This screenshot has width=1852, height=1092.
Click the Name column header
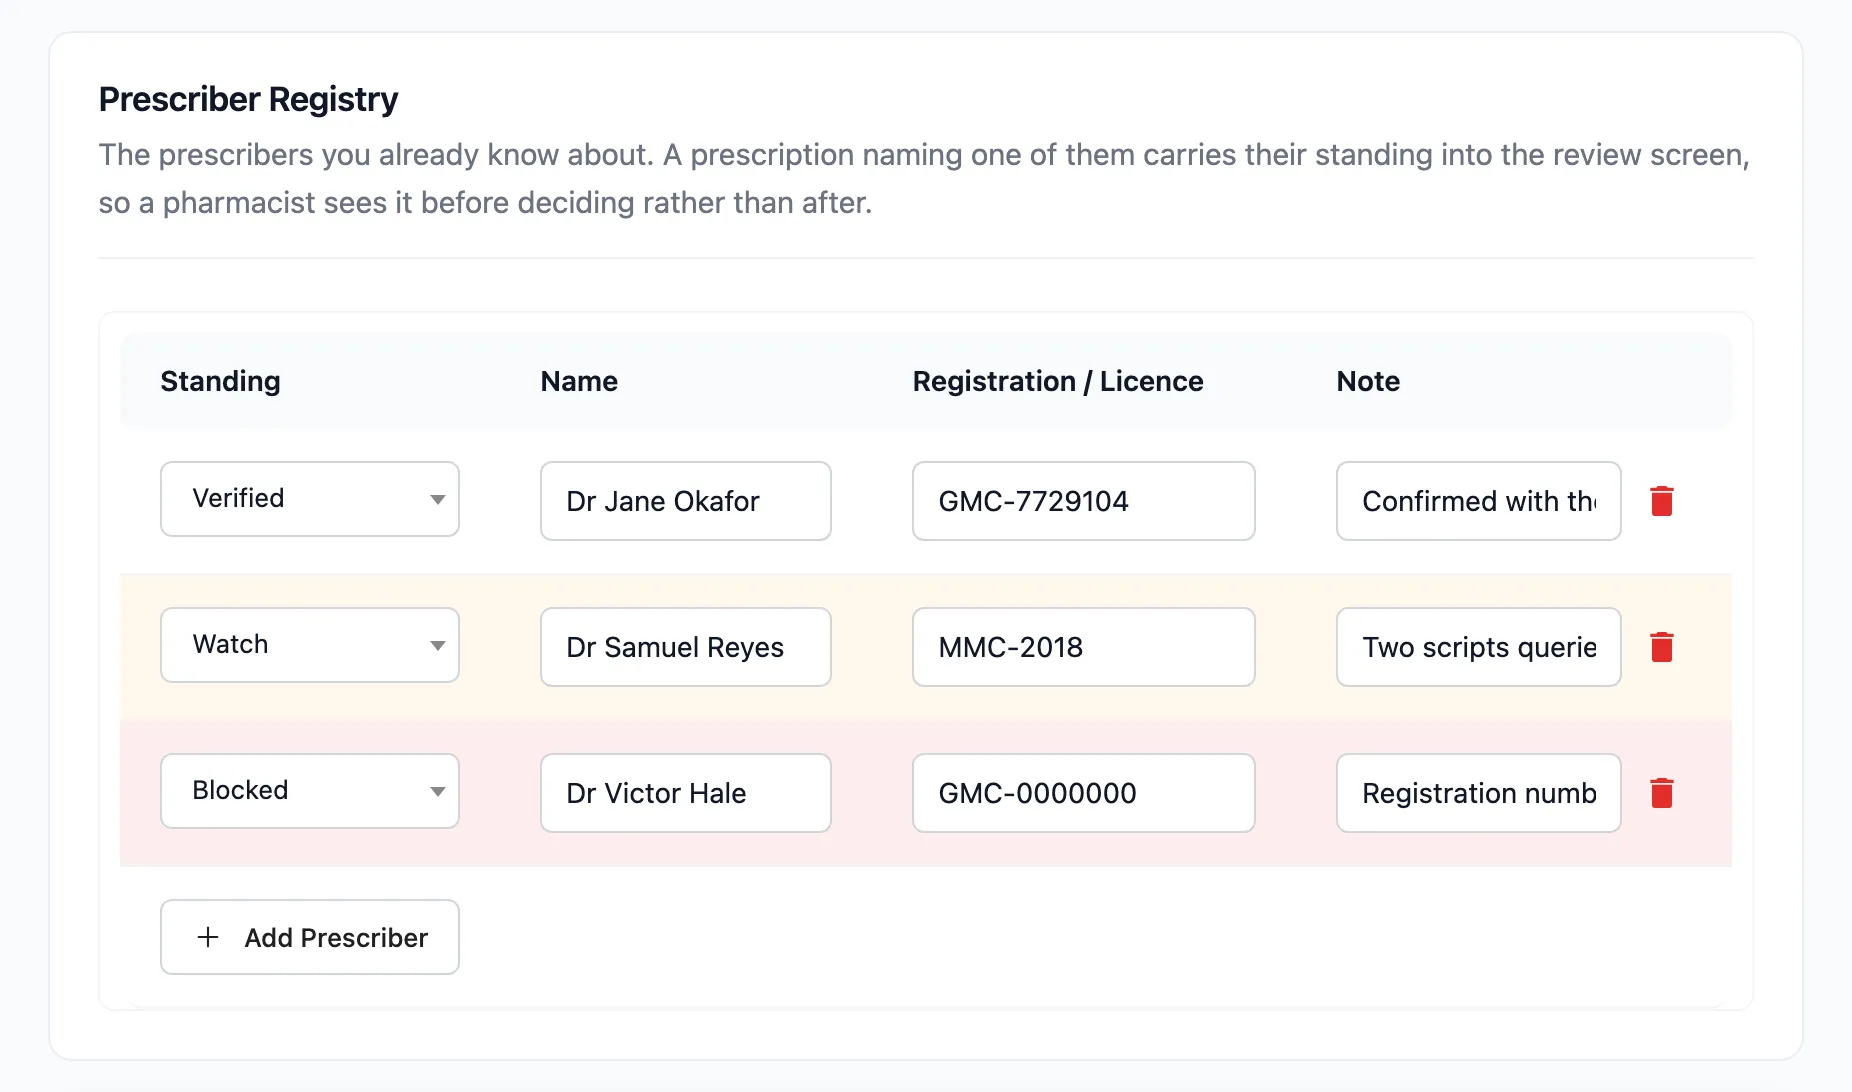579,381
